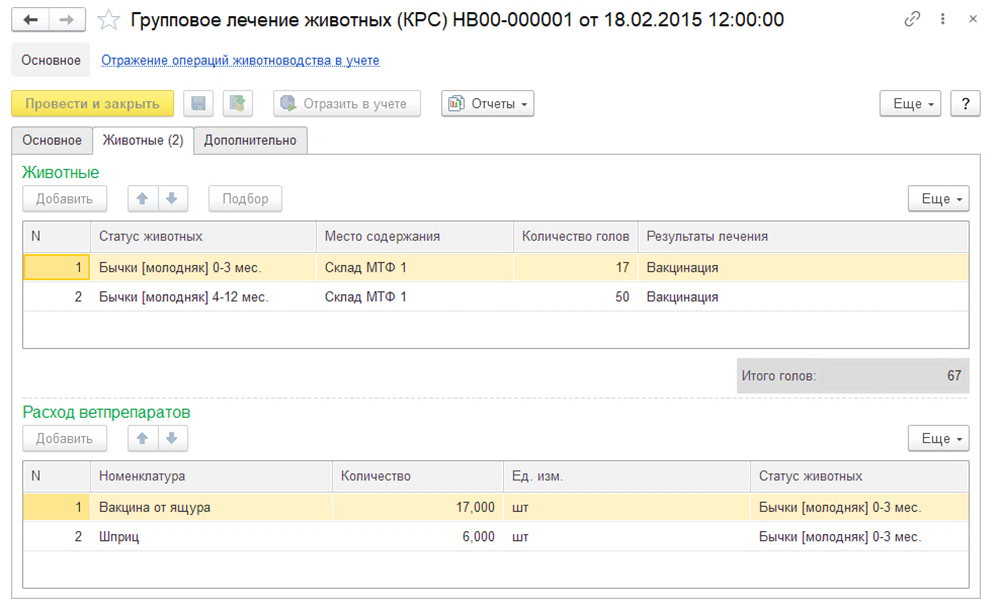Open the vertical three-dot window menu
Viewport: 1000px width, 609px height.
click(943, 19)
